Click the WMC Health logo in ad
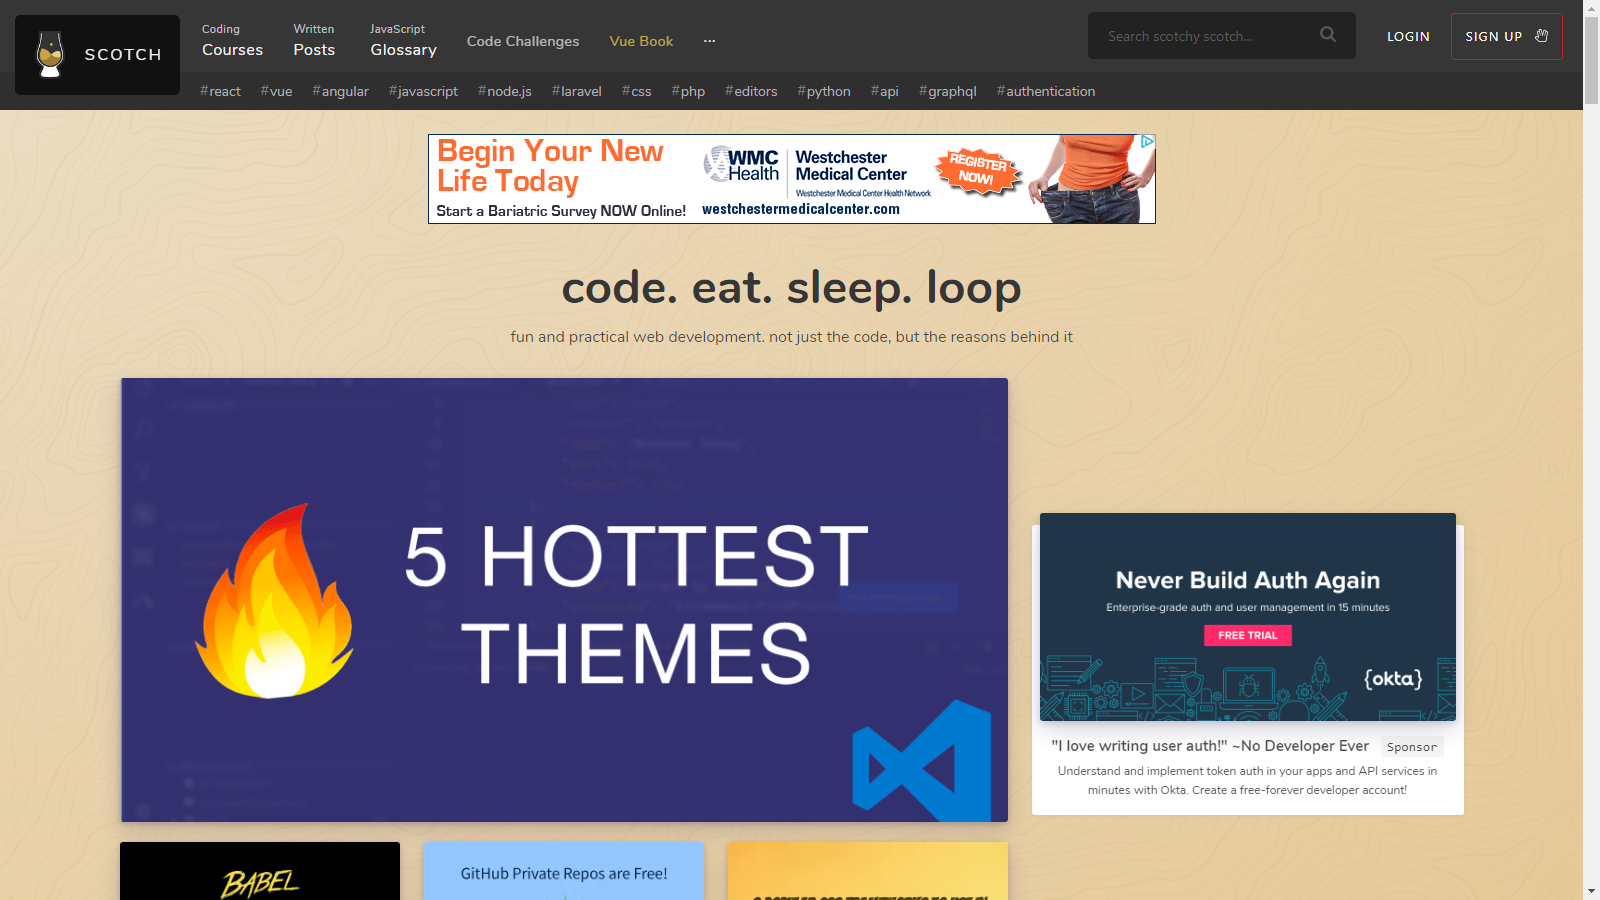The width and height of the screenshot is (1600, 900). point(741,164)
